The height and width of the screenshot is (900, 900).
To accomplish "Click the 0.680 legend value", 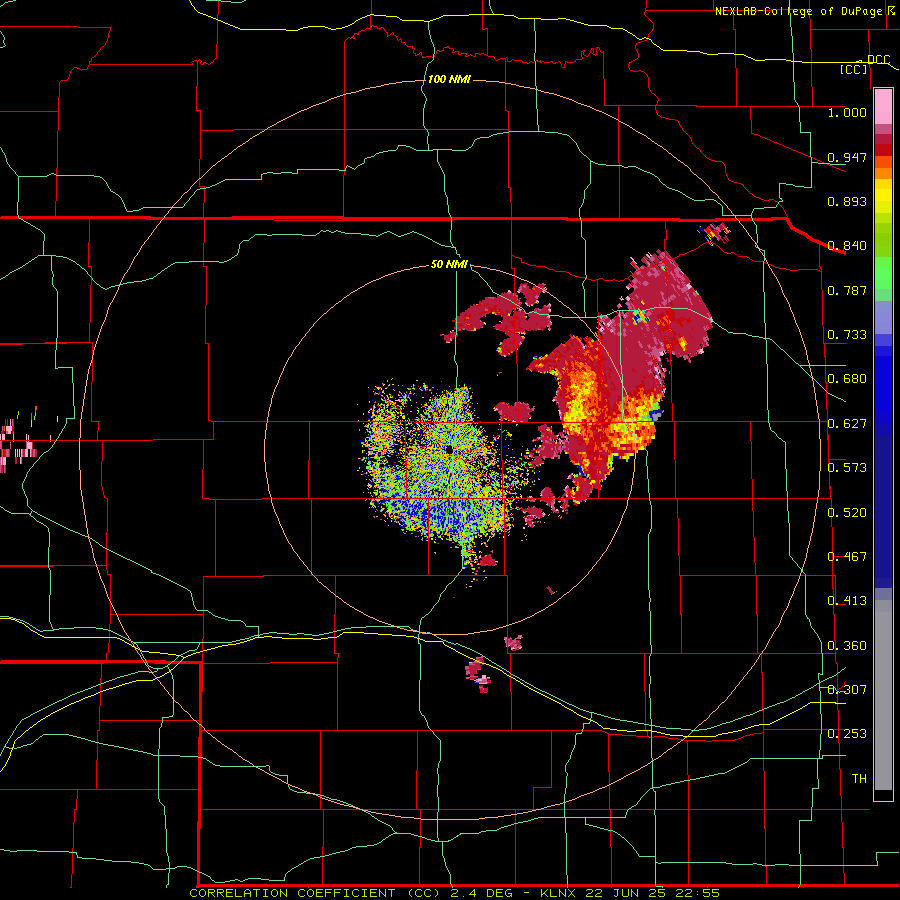I will coord(847,379).
